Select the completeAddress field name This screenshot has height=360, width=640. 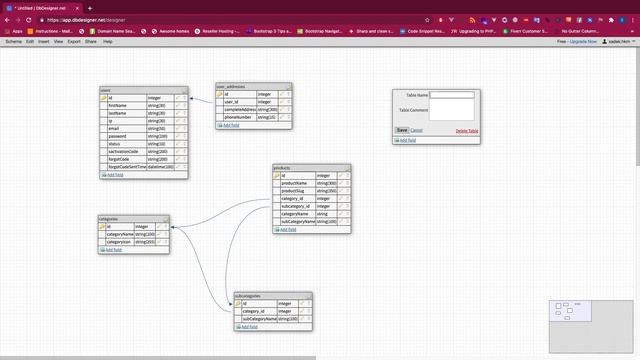[240, 110]
